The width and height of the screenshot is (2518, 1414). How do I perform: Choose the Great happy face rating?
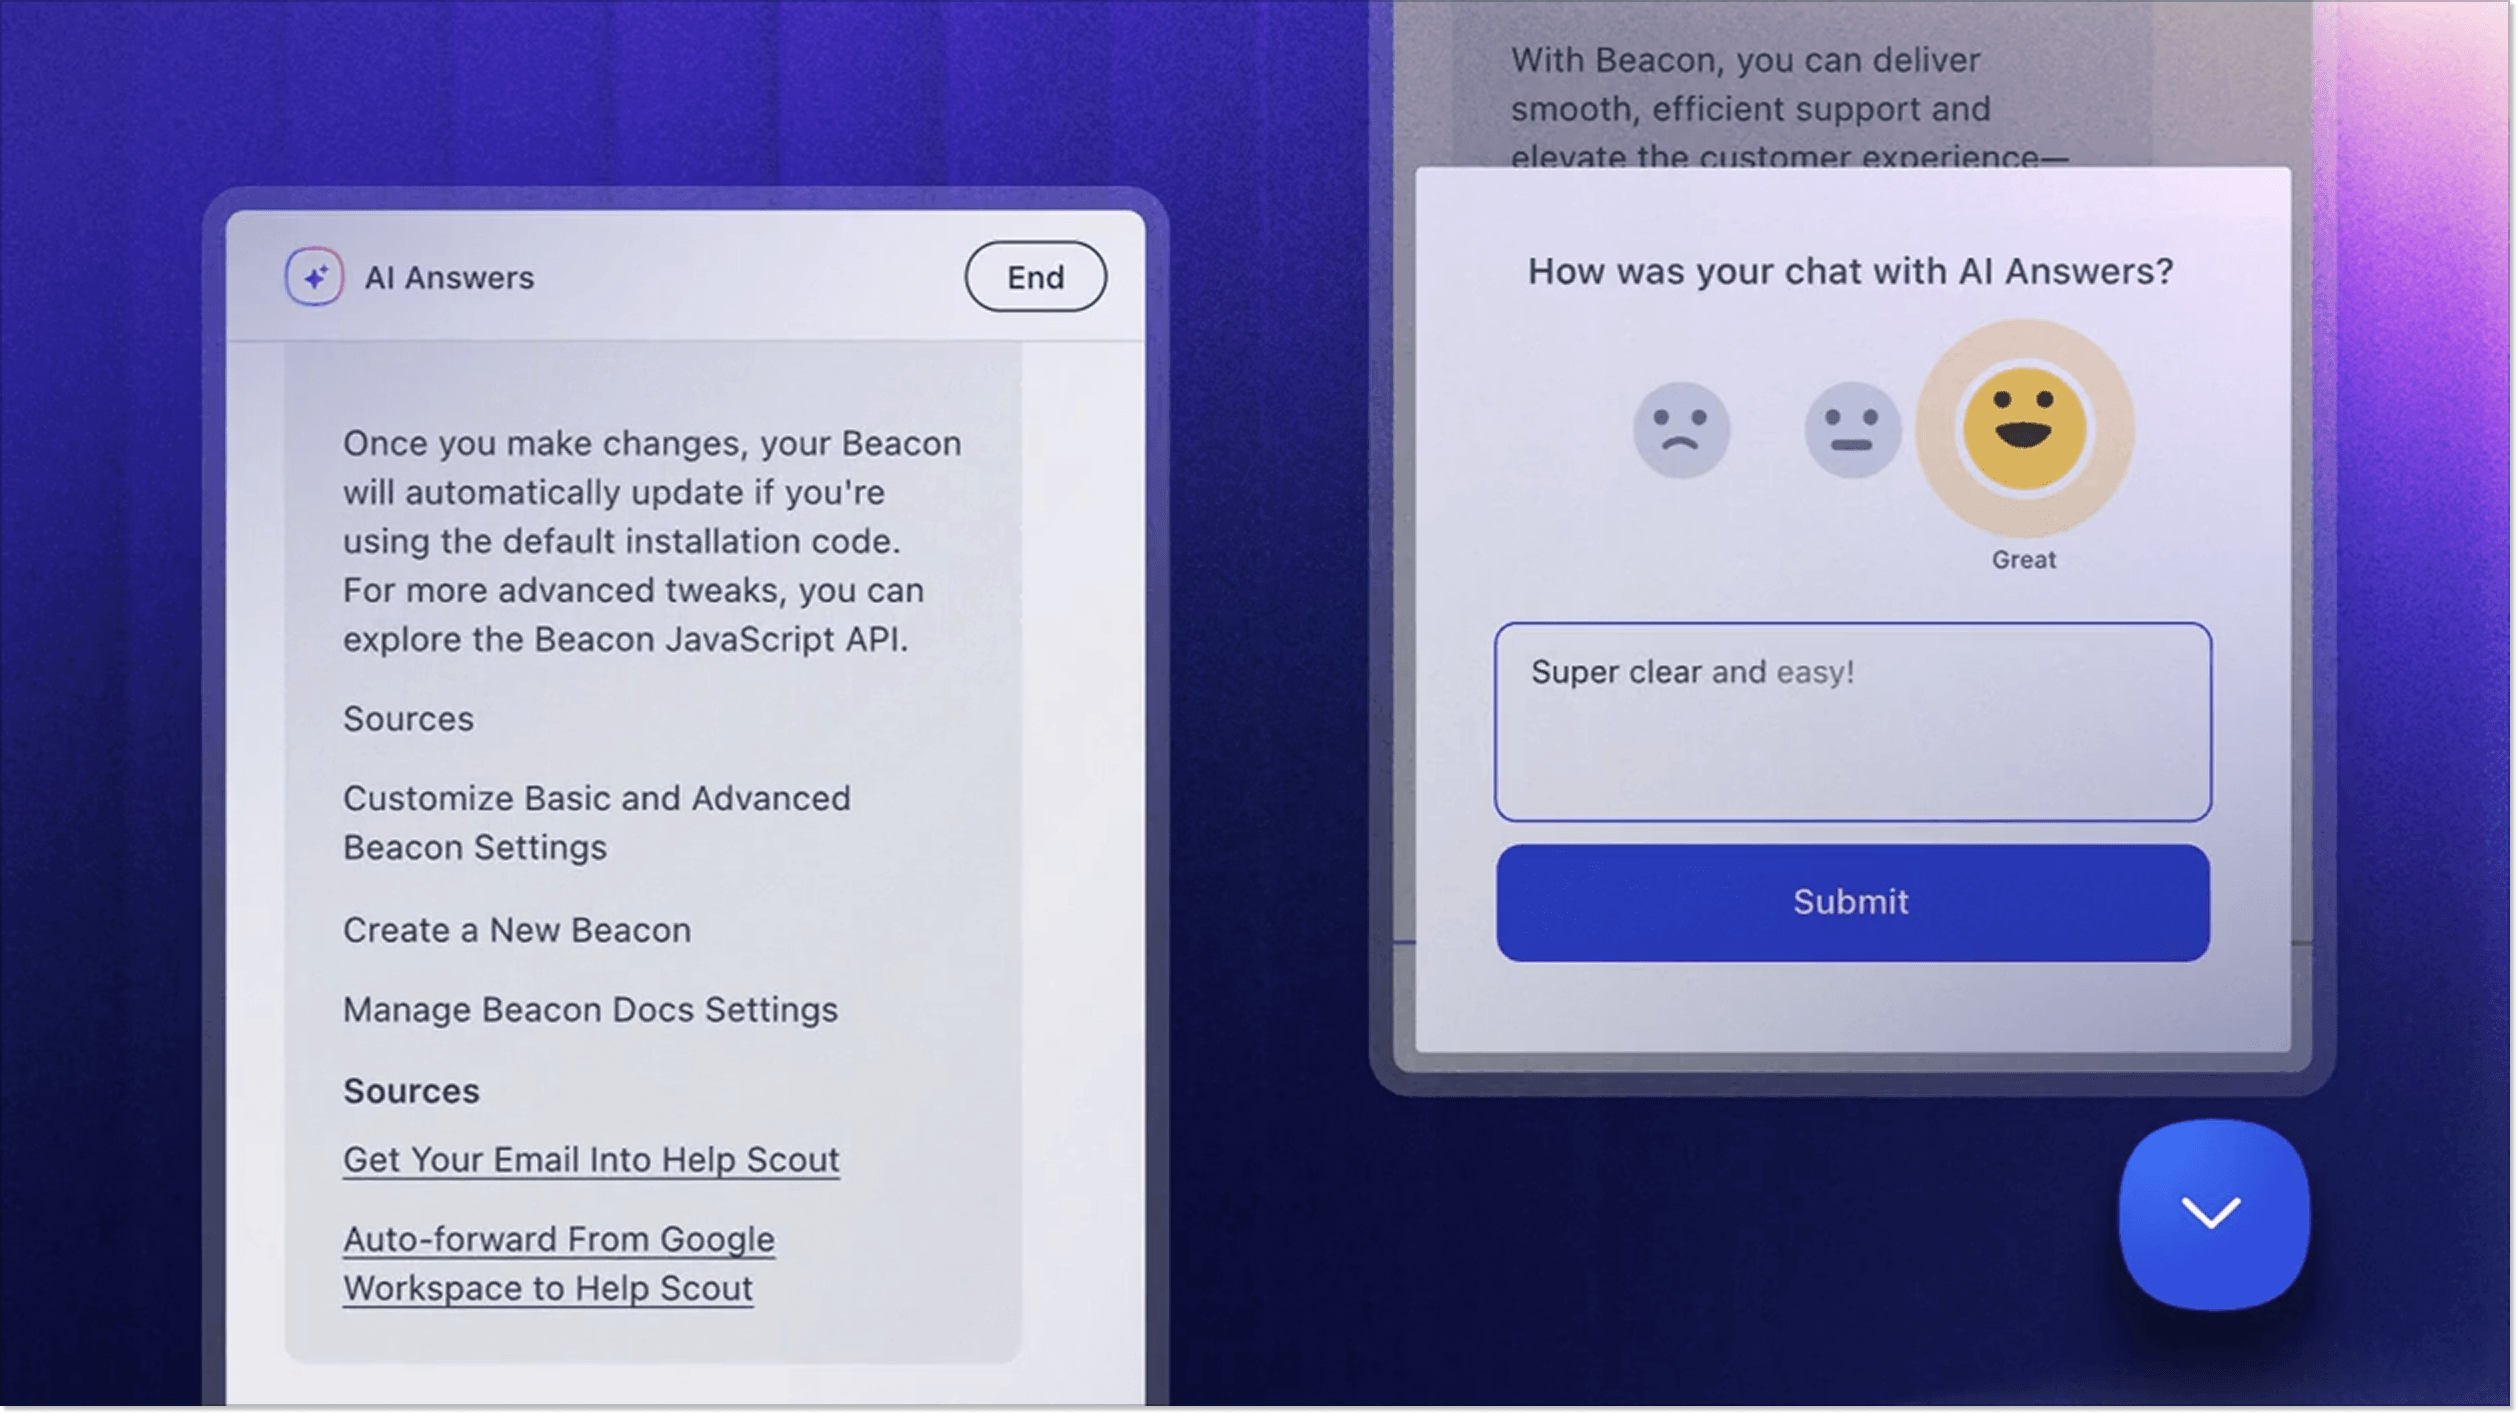coord(2024,428)
